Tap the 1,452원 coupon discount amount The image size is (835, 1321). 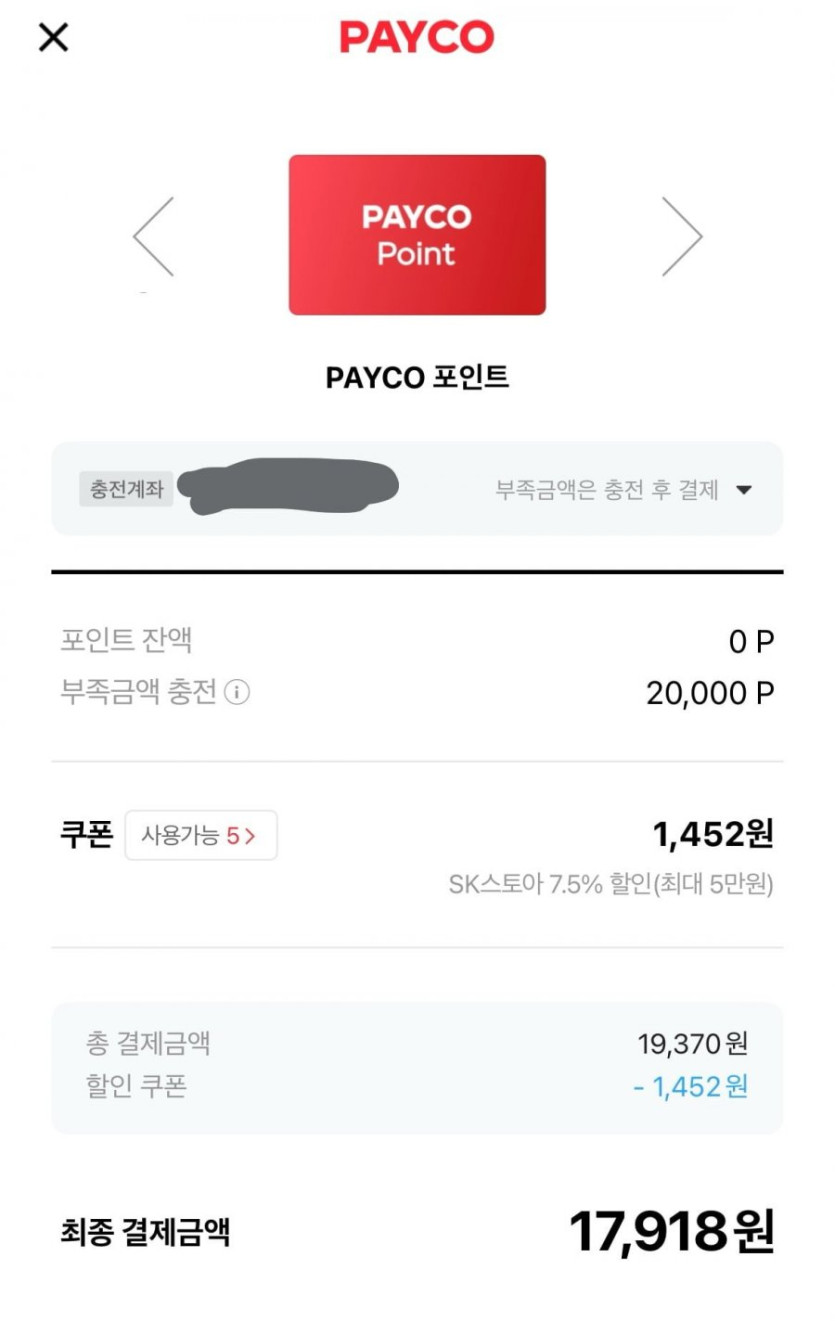point(713,834)
